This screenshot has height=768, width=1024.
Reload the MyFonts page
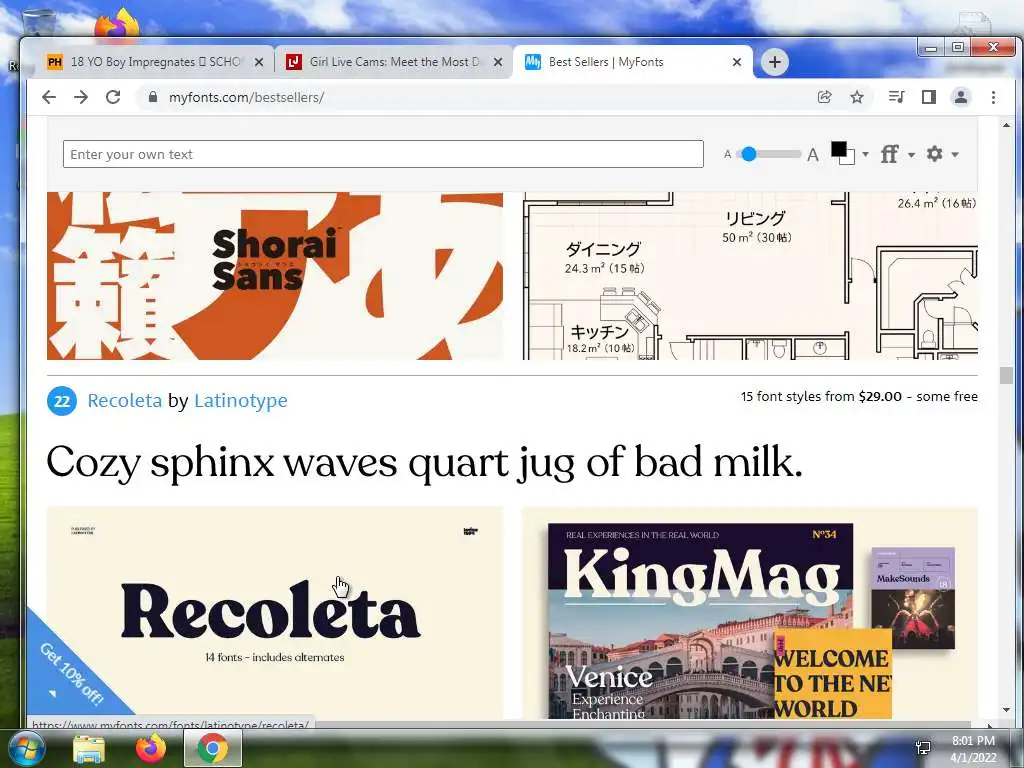coord(113,97)
